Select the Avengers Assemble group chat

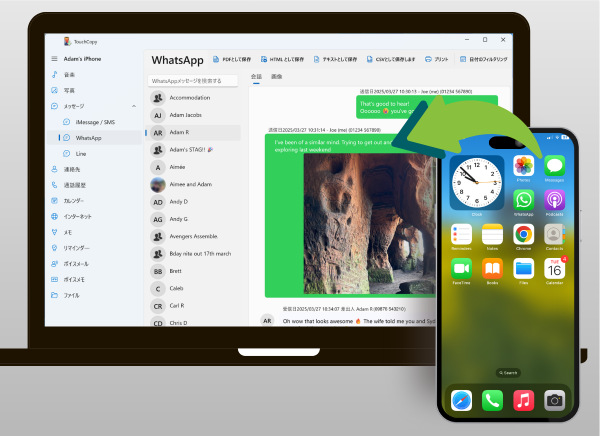193,237
